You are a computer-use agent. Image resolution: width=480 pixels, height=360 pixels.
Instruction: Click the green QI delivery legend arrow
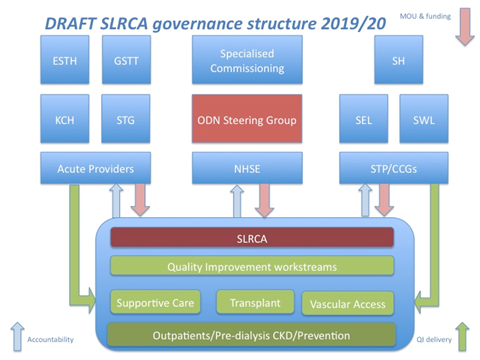point(462,337)
